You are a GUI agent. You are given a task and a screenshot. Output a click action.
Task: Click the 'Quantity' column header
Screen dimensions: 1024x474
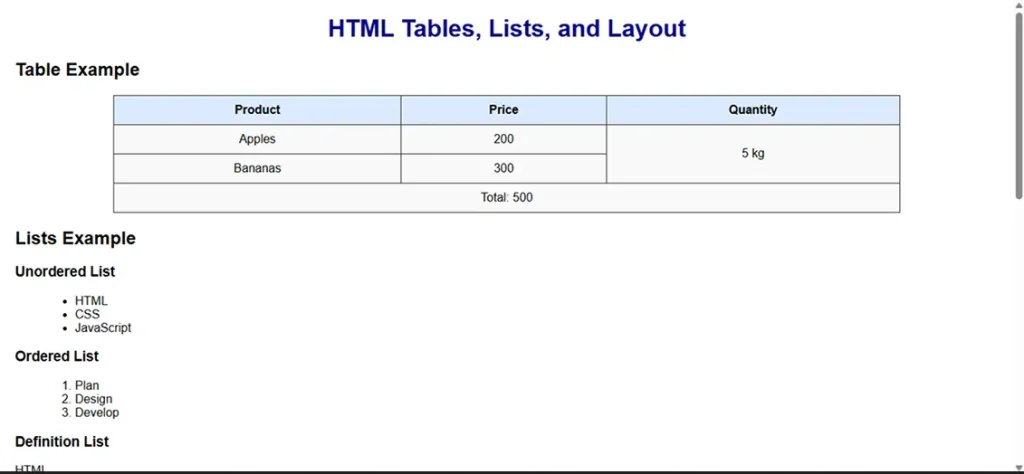coord(753,110)
